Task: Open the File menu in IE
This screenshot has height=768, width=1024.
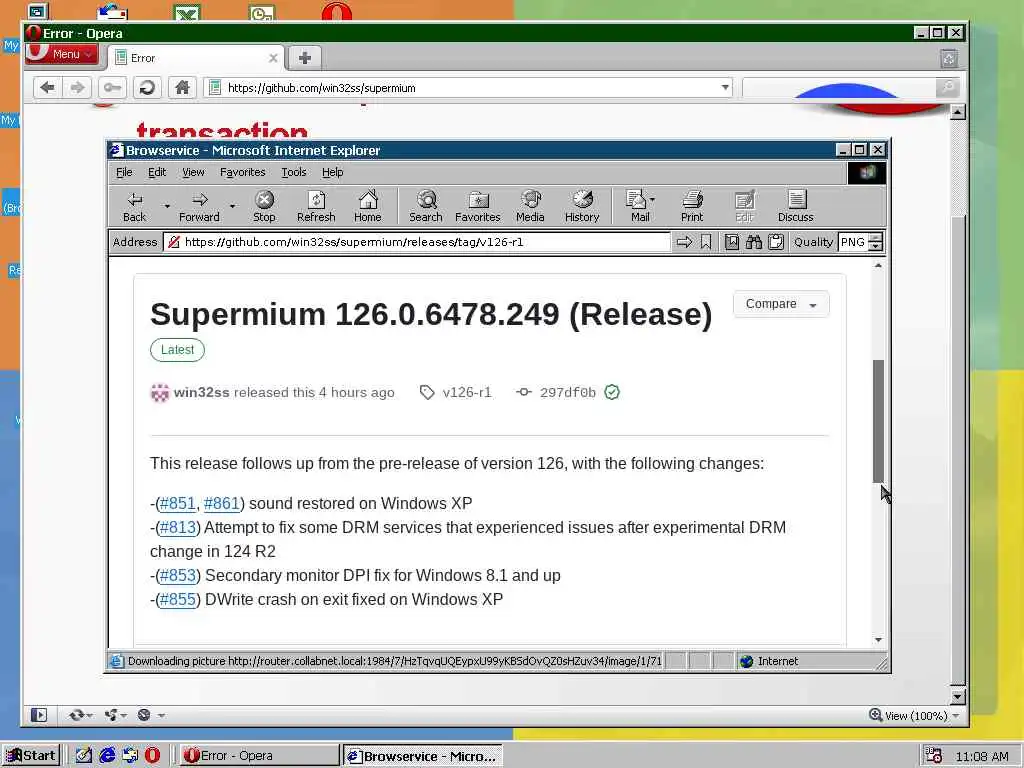Action: click(x=124, y=172)
